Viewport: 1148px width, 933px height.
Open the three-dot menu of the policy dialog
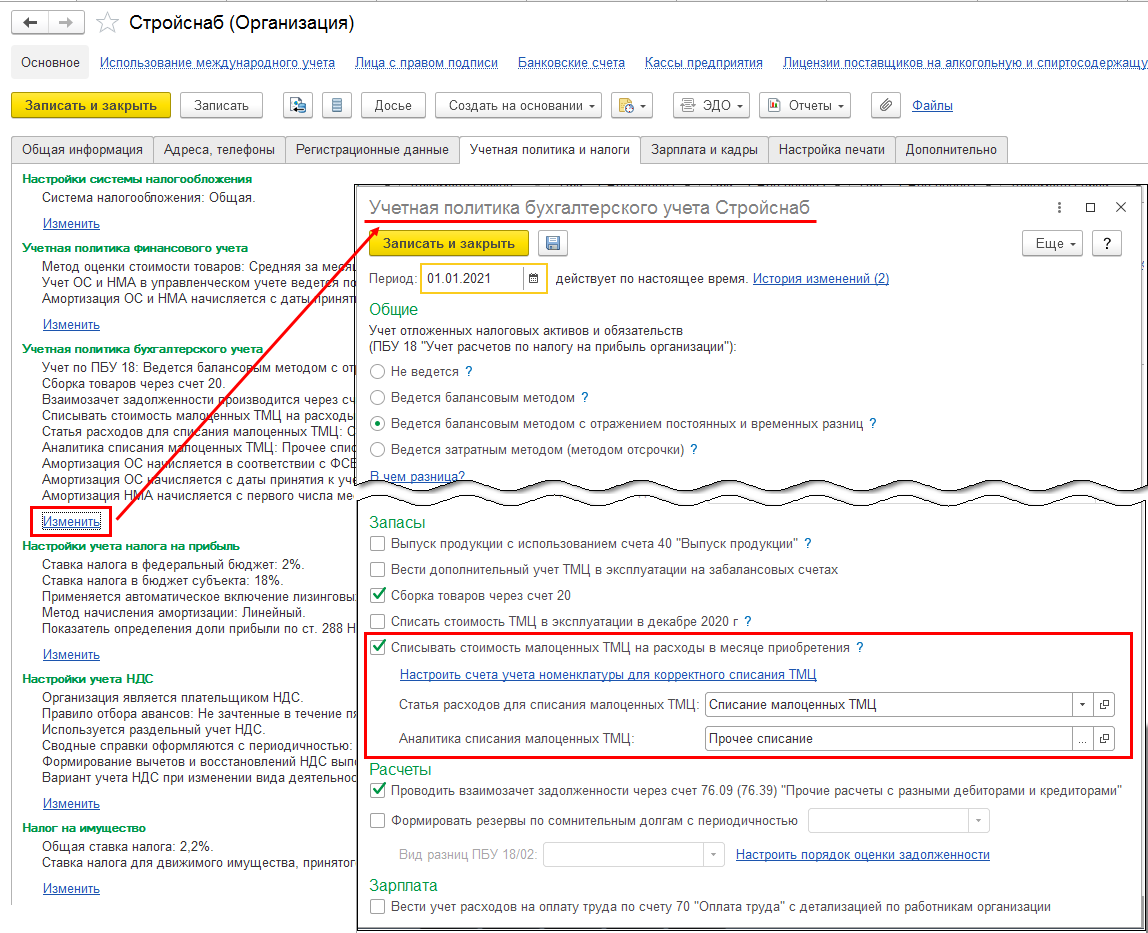tap(1059, 207)
